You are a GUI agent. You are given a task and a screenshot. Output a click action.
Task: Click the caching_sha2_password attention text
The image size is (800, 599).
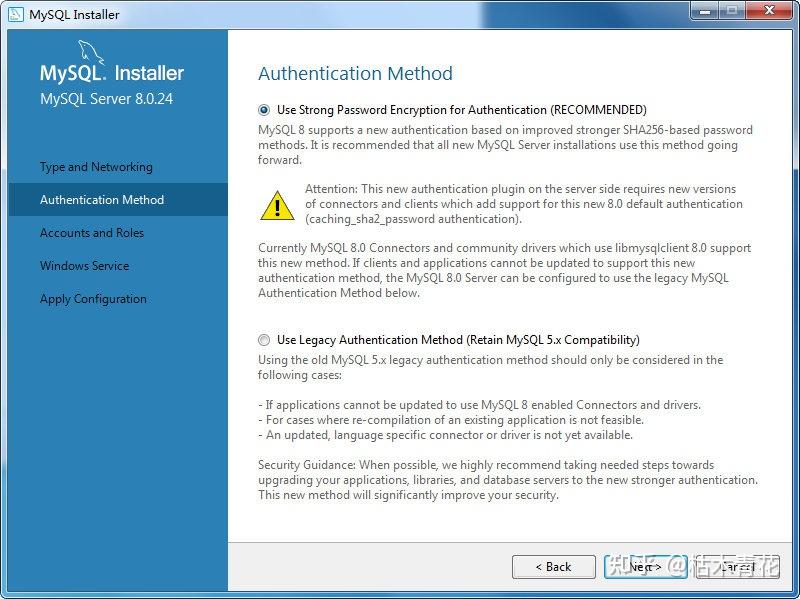(x=523, y=204)
